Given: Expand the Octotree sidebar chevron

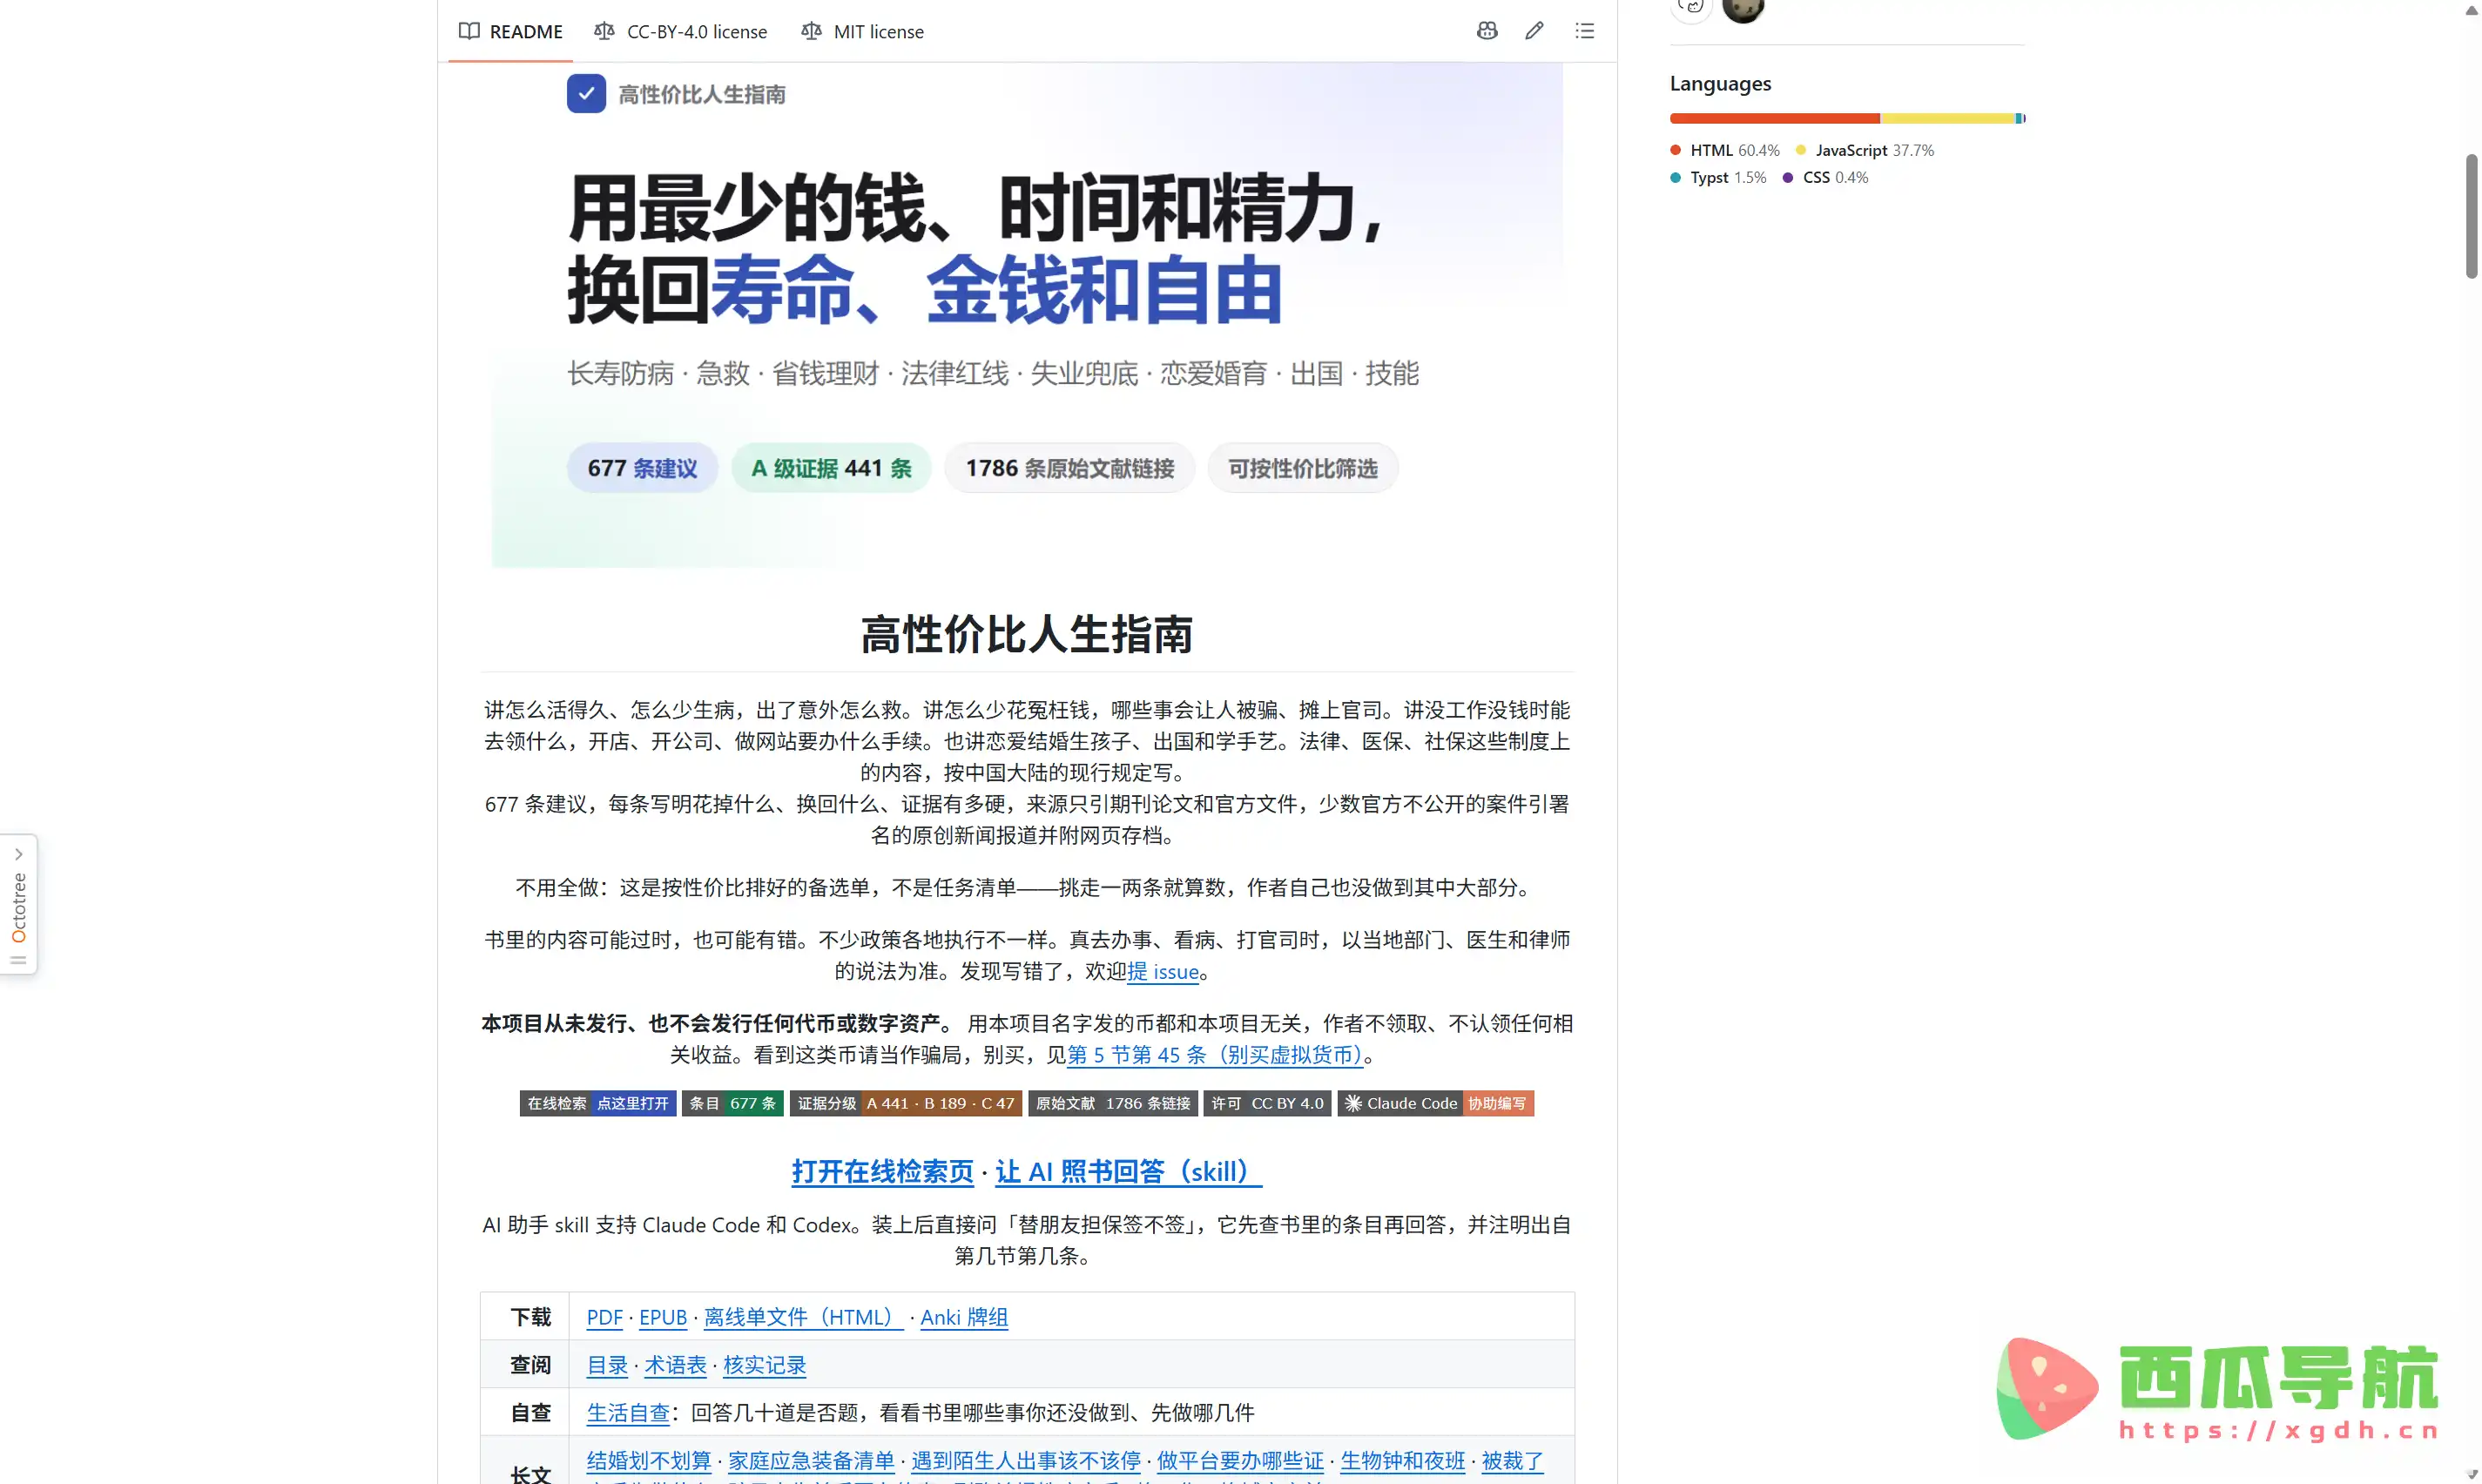Looking at the screenshot, I should (18, 854).
